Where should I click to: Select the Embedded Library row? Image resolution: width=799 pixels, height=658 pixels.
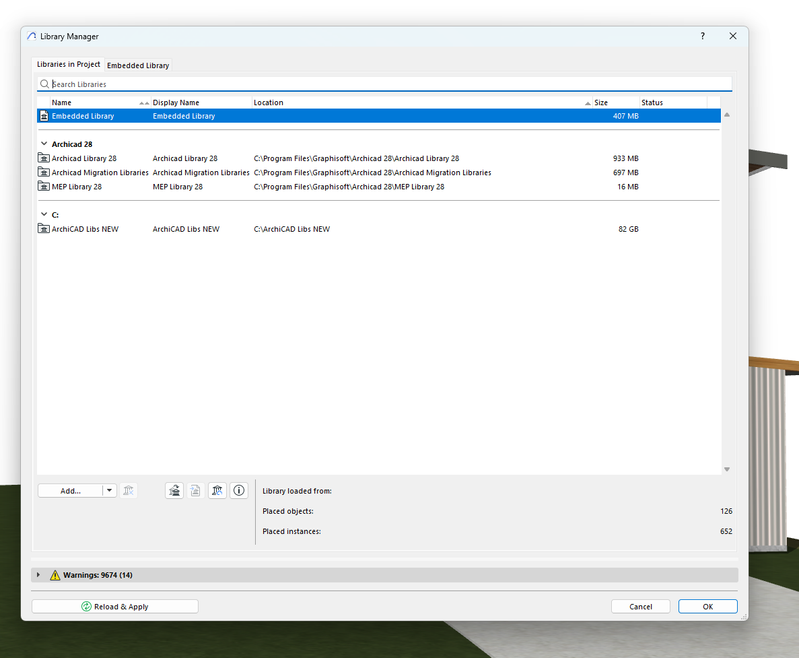click(379, 116)
